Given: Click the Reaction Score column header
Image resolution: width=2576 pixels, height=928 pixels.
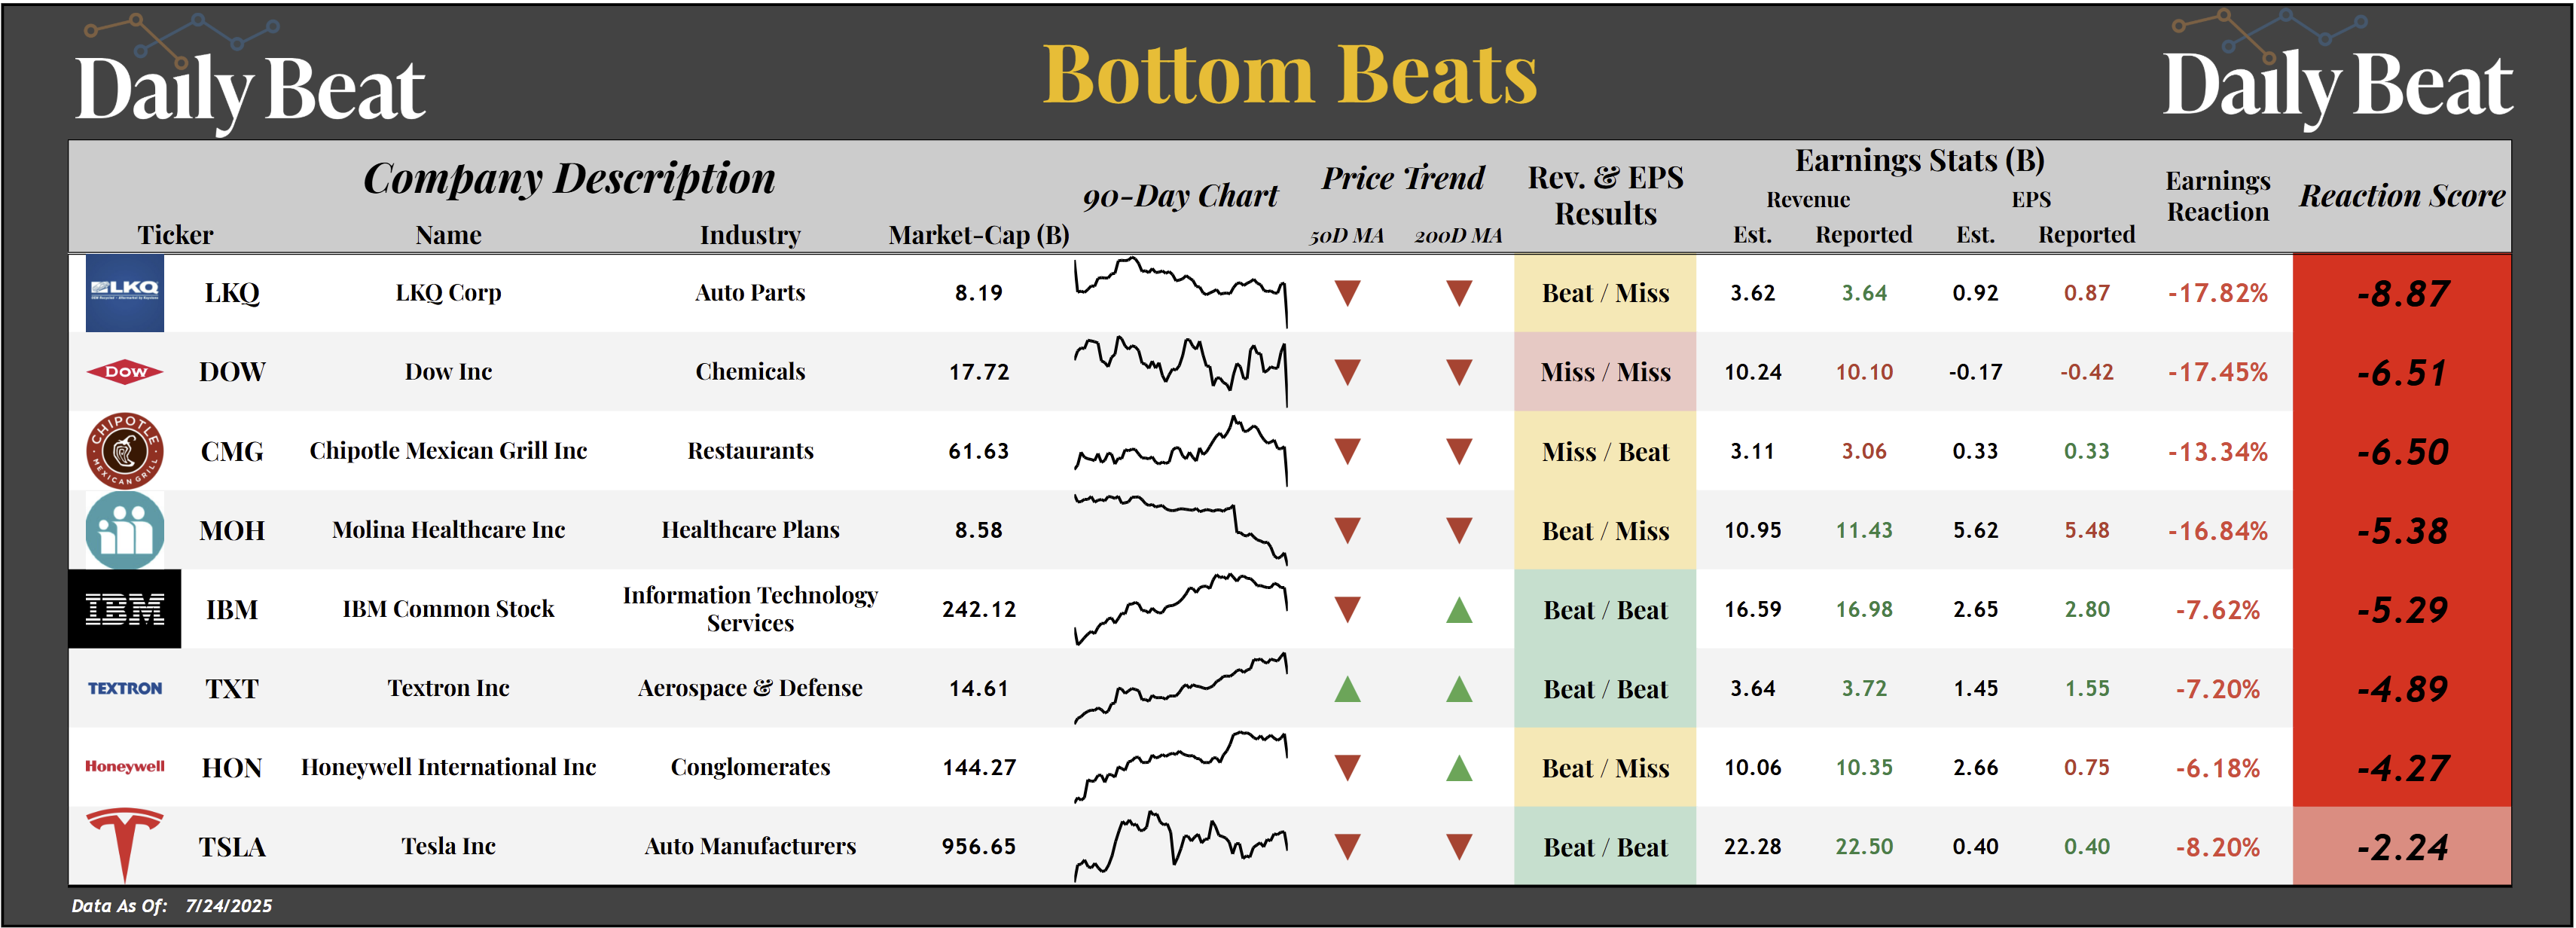Looking at the screenshot, I should (2401, 196).
